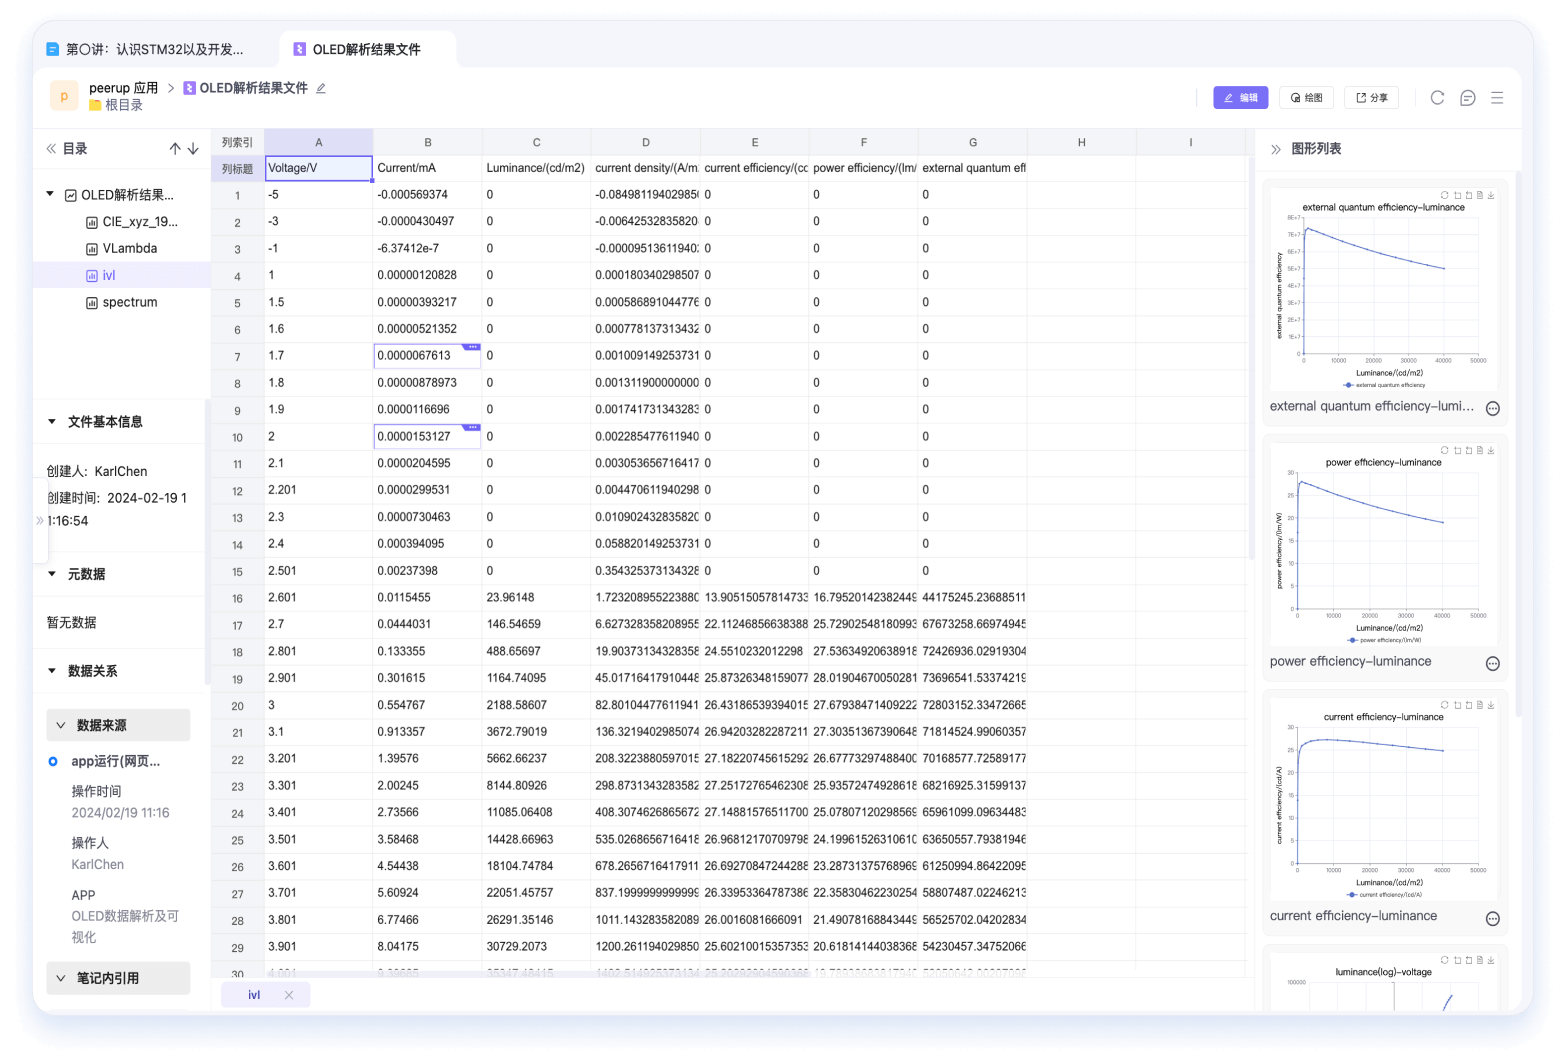Restore the external quantum efficiency chart view
The height and width of the screenshot is (1064, 1566).
[1444, 196]
